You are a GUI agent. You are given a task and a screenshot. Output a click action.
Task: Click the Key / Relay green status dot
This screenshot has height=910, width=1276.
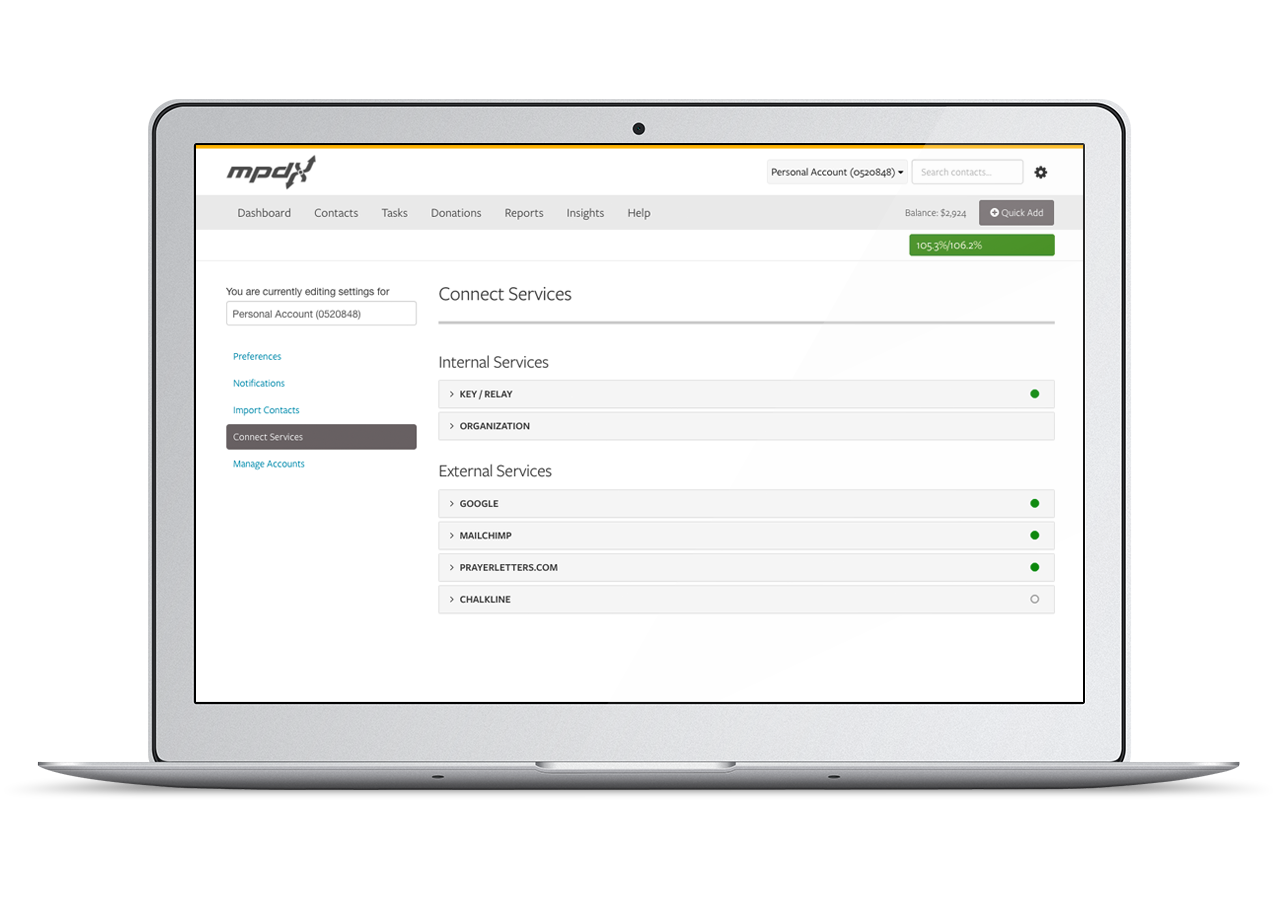pyautogui.click(x=1034, y=394)
